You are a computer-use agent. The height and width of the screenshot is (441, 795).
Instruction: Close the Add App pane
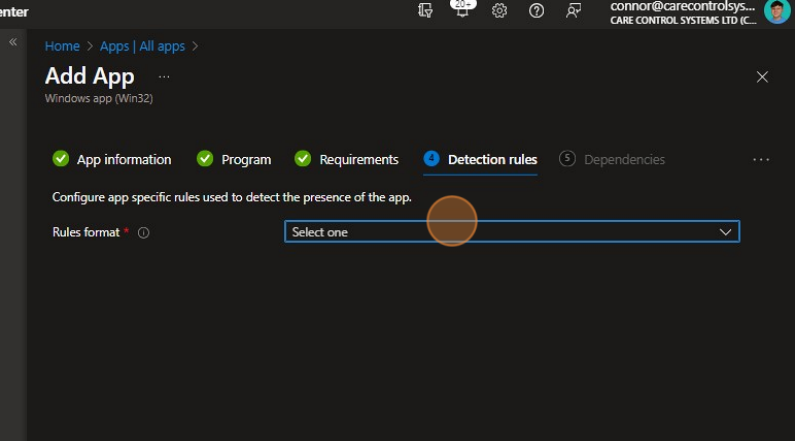[762, 77]
